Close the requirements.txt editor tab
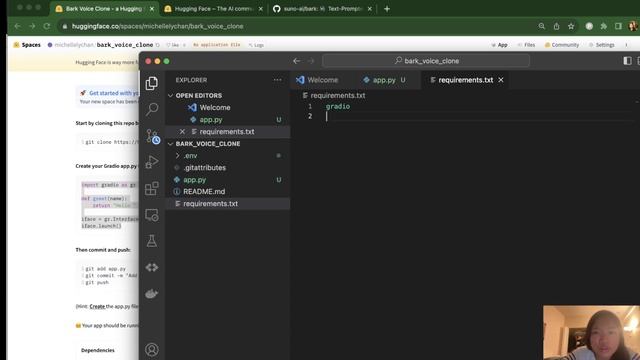640x360 pixels. point(501,80)
